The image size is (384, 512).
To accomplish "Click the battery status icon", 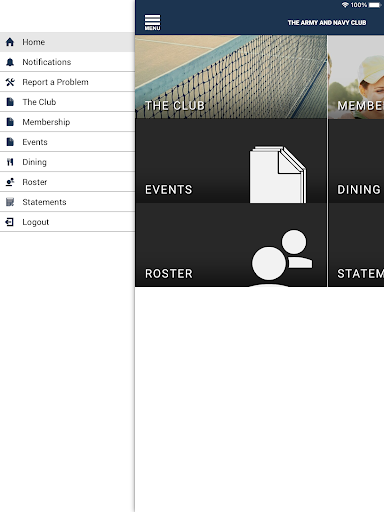I will [375, 5].
